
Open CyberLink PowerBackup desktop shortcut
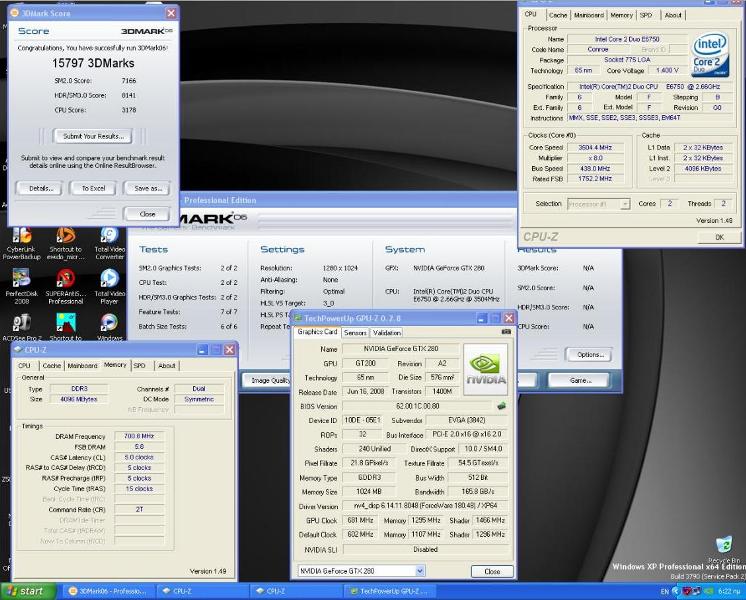(21, 244)
